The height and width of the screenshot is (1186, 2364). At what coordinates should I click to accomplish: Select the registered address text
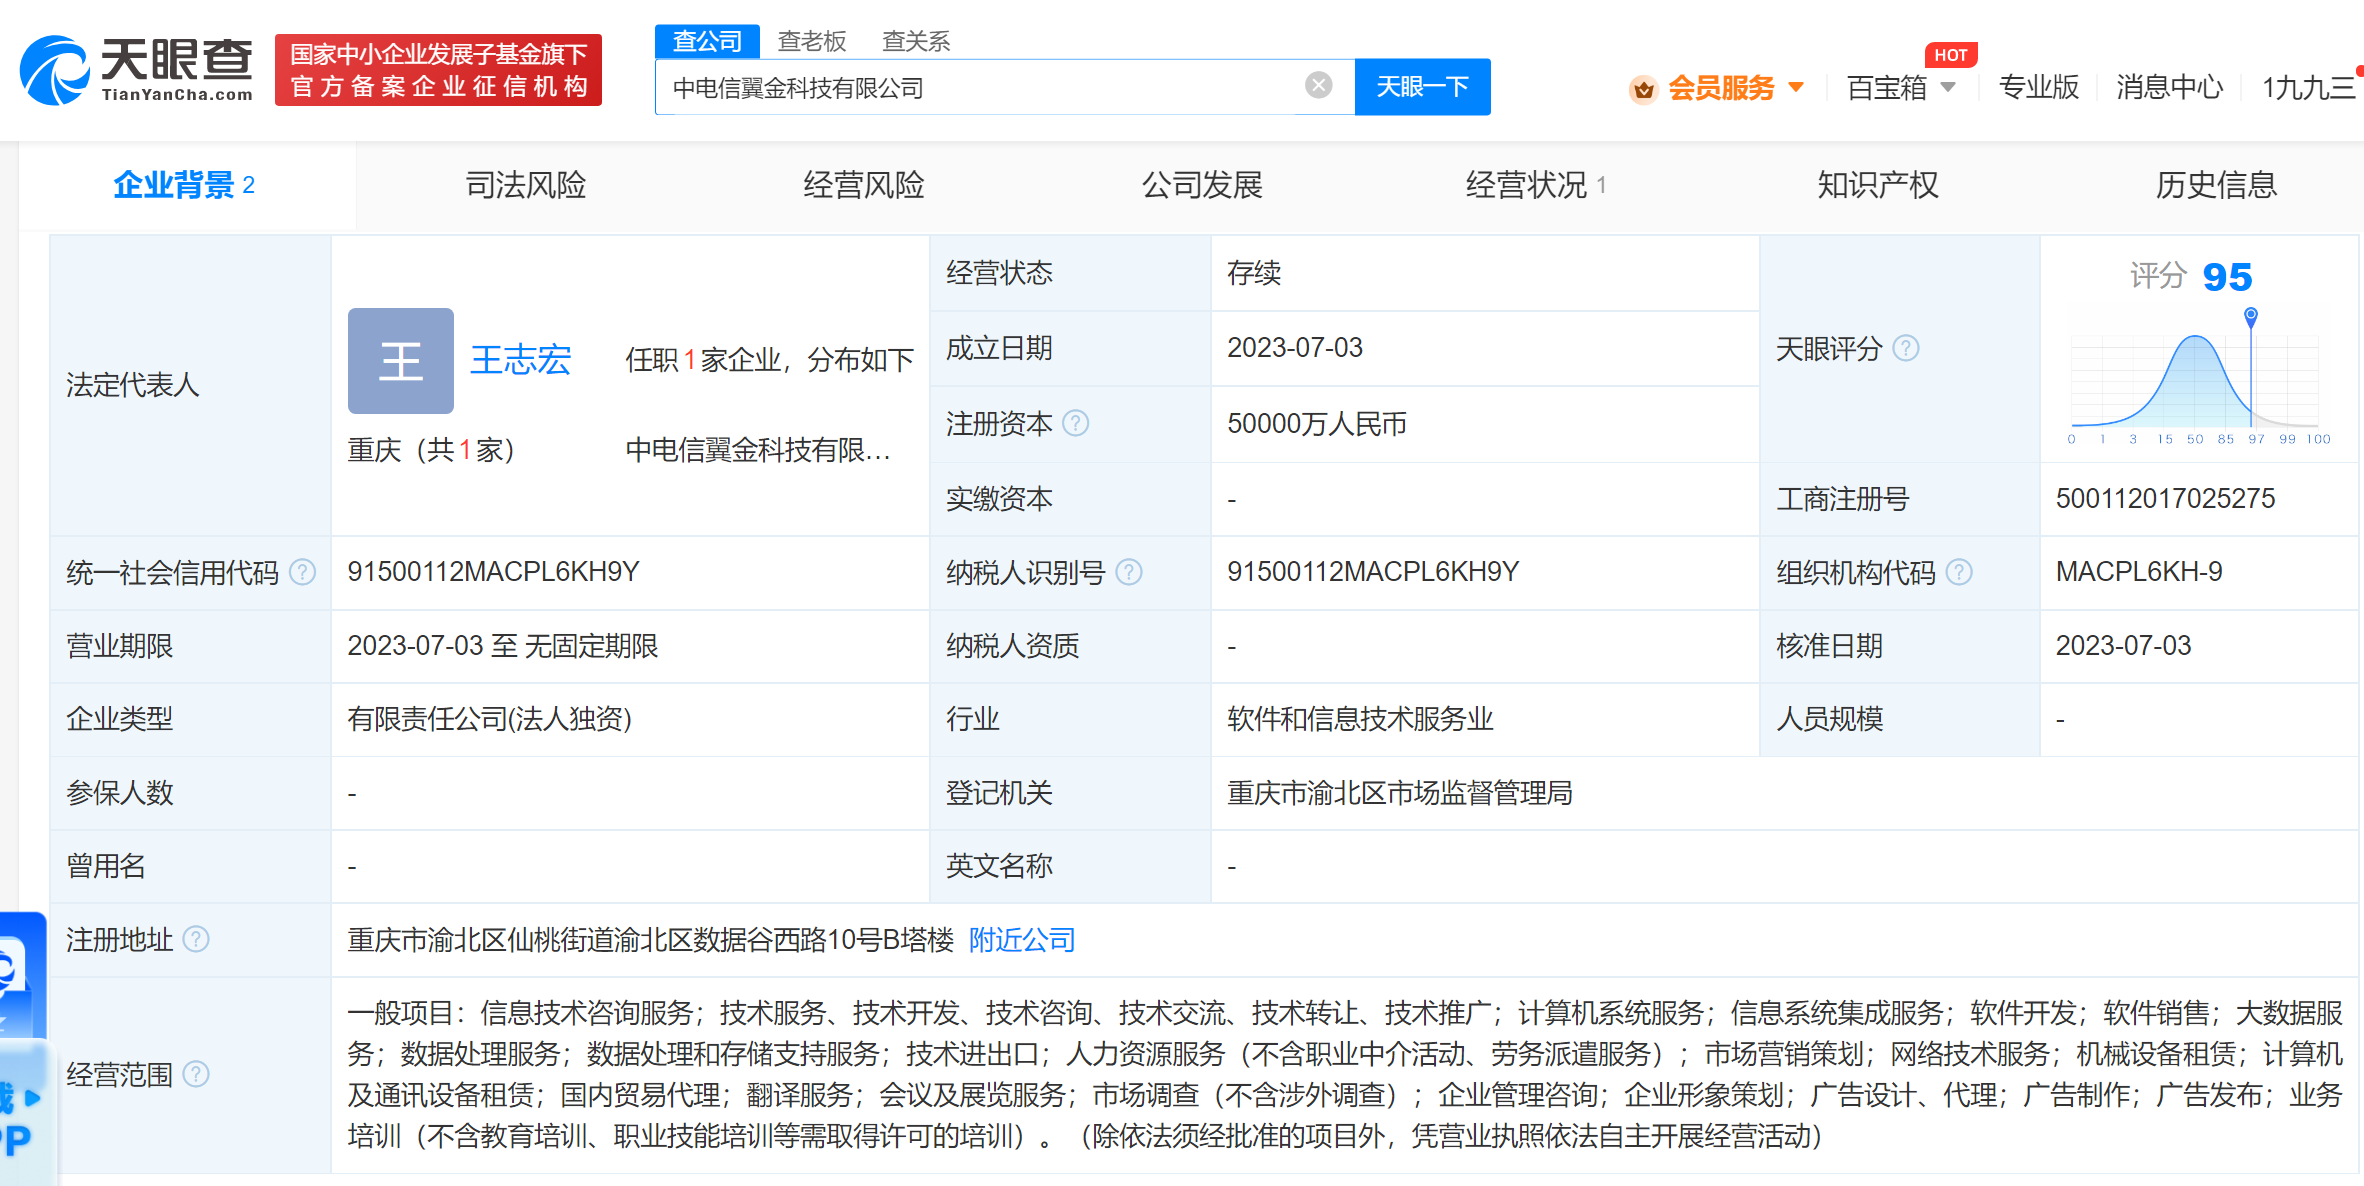[x=650, y=940]
